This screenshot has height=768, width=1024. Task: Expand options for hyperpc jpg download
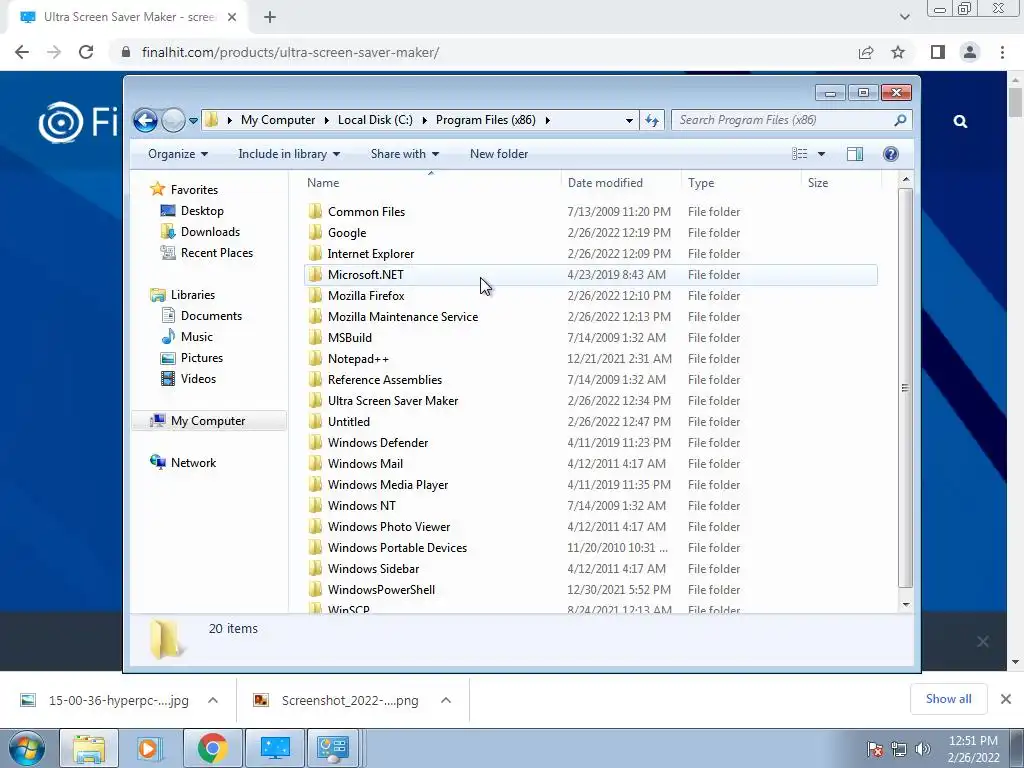[x=213, y=700]
